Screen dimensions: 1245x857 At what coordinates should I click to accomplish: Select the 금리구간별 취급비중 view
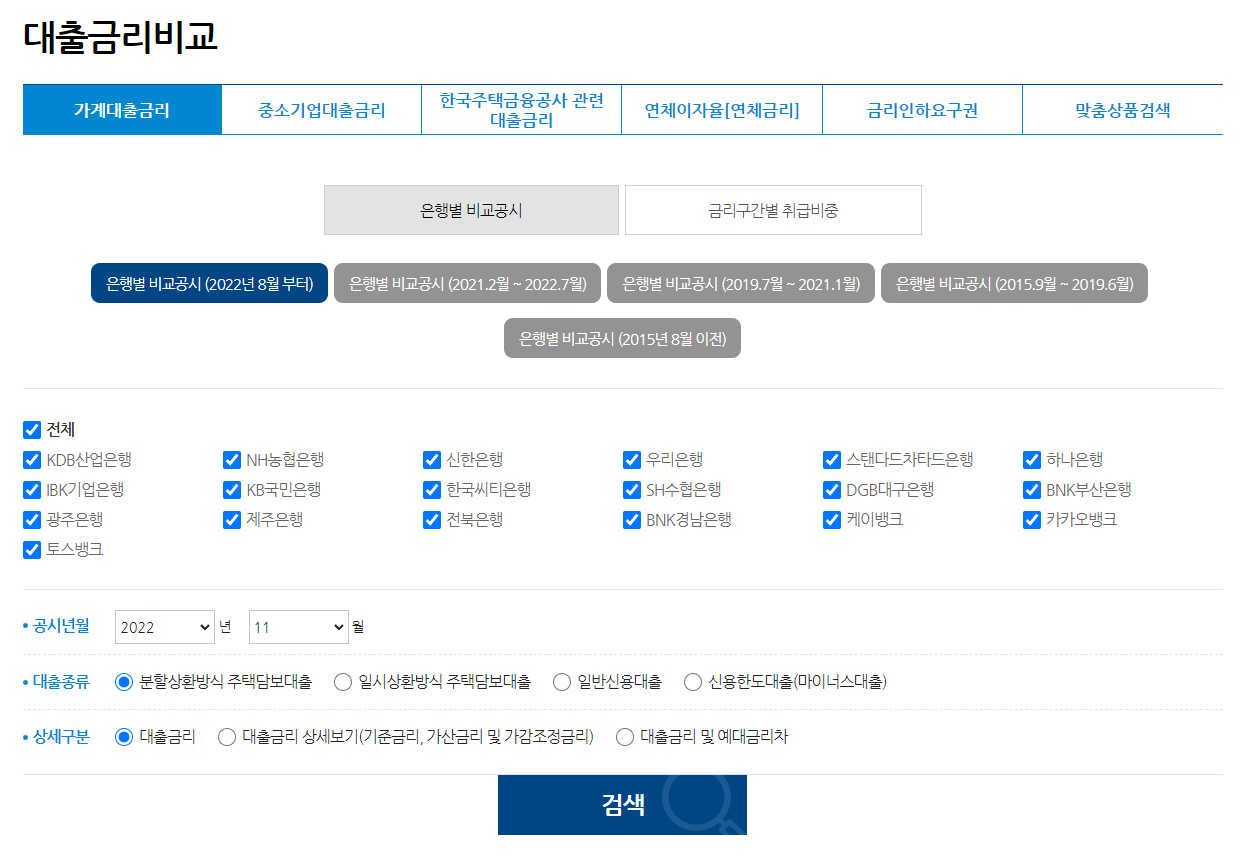[772, 210]
